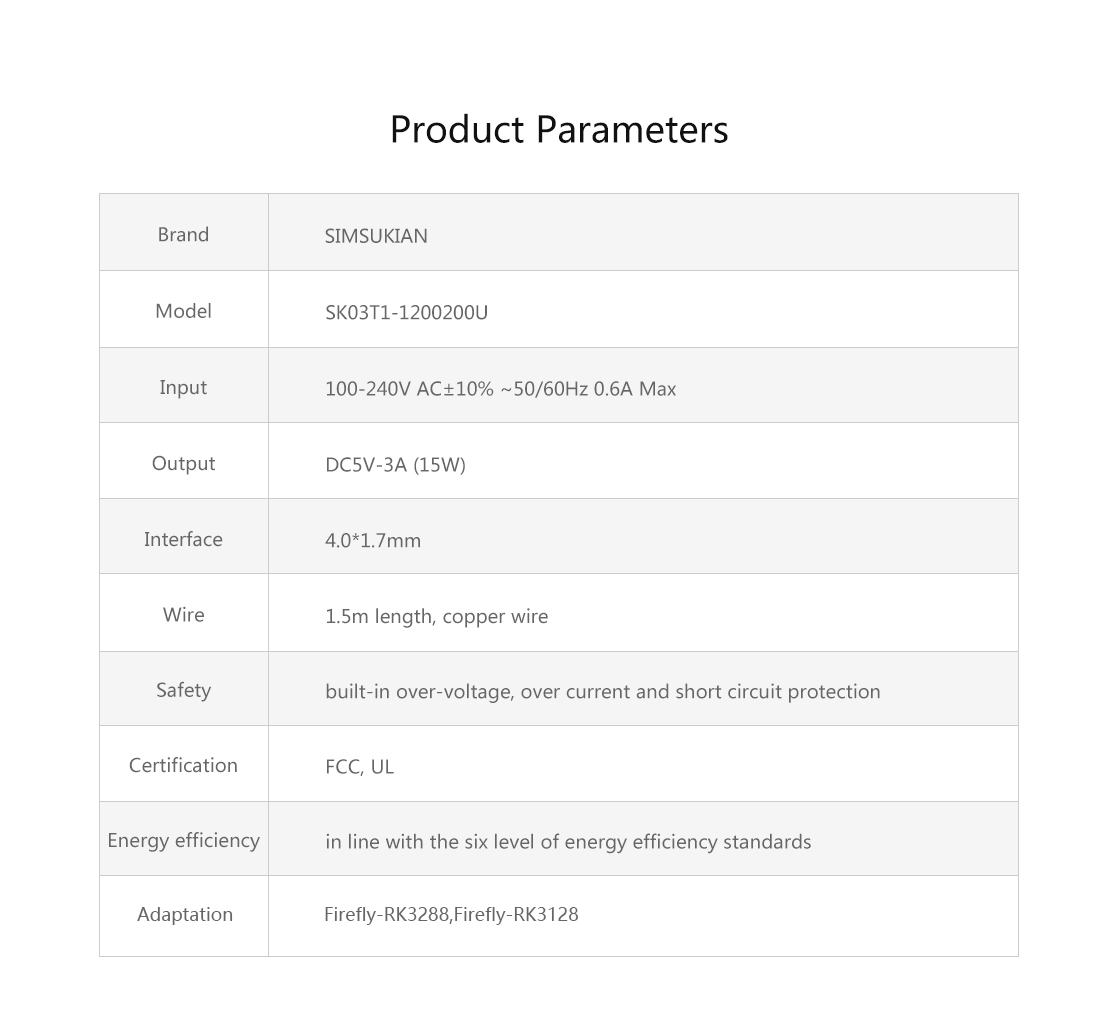This screenshot has width=1118, height=1027.
Task: Select the Safety label cell
Action: coord(184,689)
